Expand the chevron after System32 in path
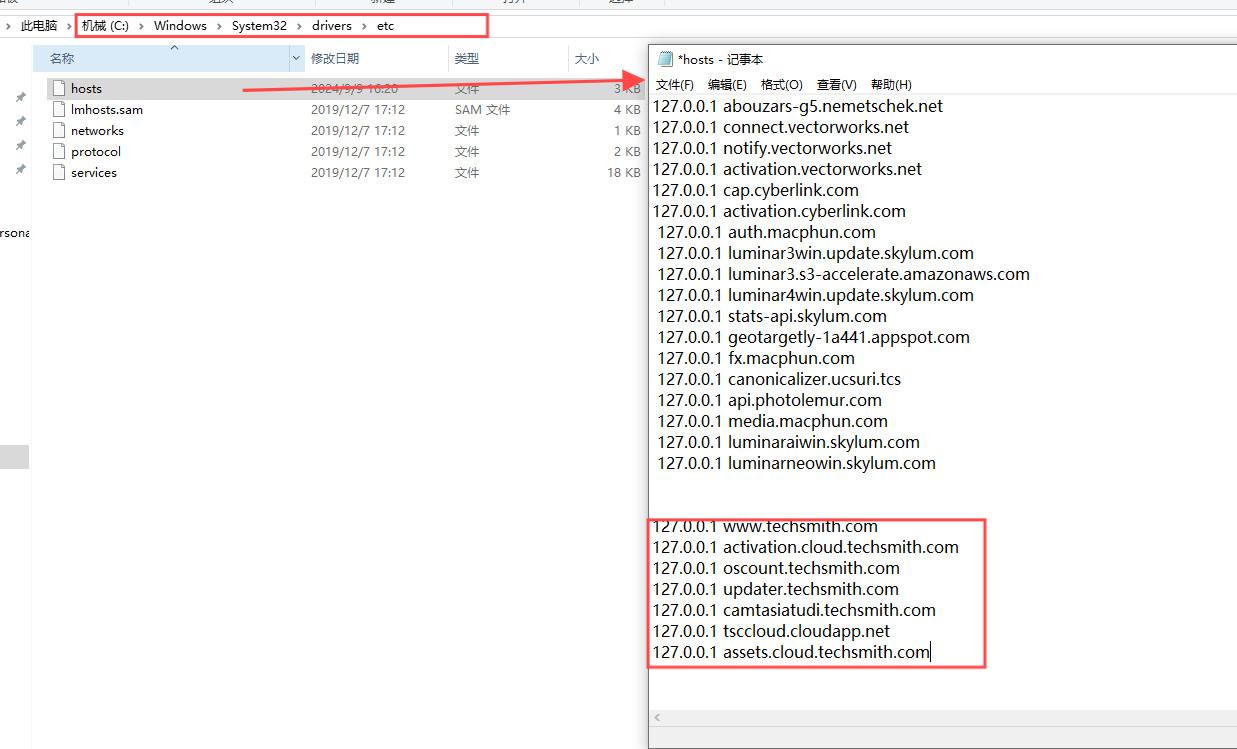This screenshot has height=749, width=1237. [x=300, y=26]
